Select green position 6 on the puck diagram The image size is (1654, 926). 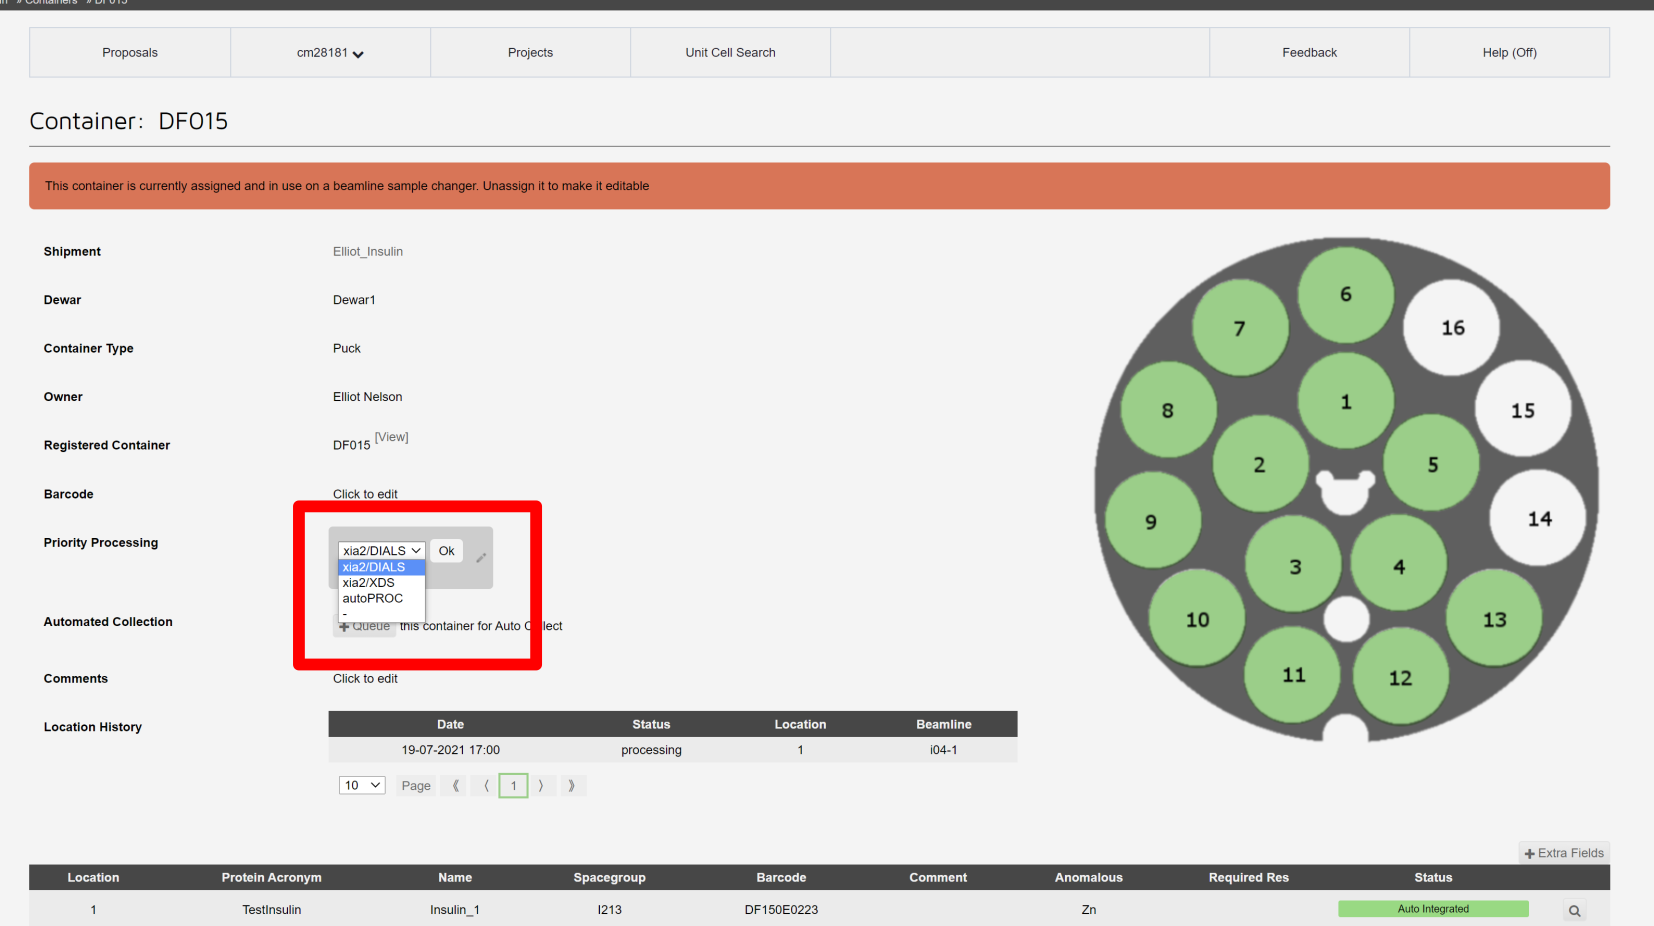click(x=1345, y=294)
